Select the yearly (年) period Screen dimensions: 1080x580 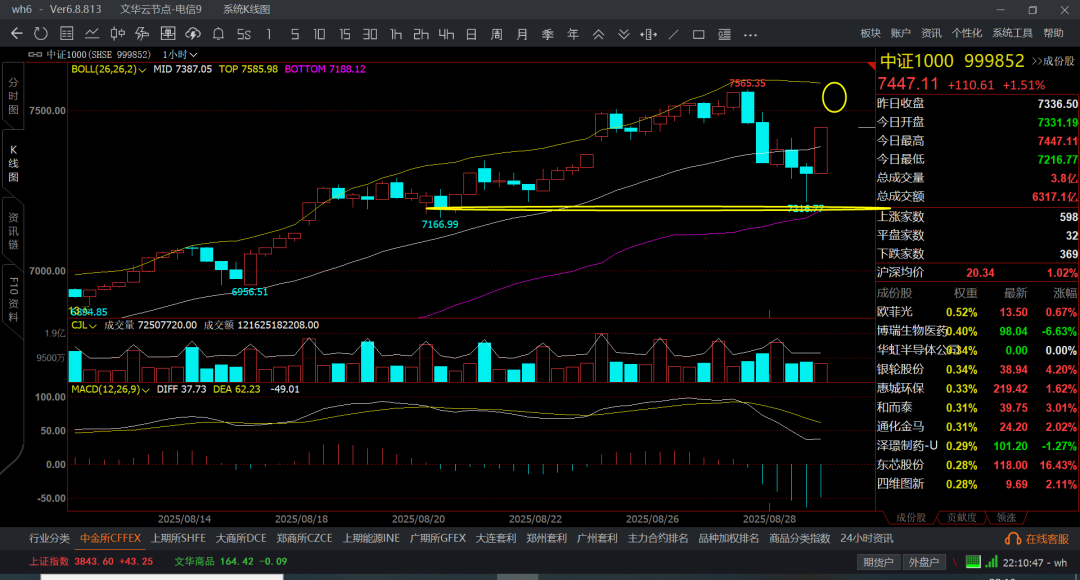pos(572,34)
